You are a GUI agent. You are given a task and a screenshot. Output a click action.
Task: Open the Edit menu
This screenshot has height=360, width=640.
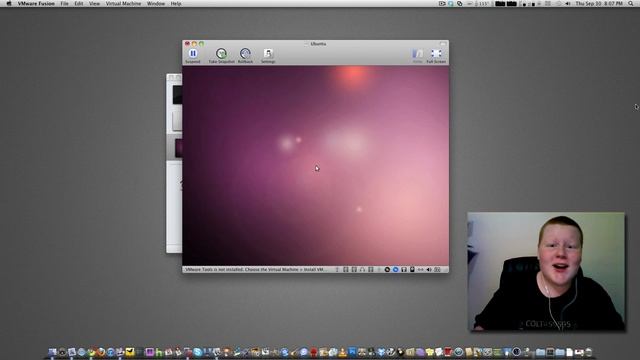pos(79,4)
